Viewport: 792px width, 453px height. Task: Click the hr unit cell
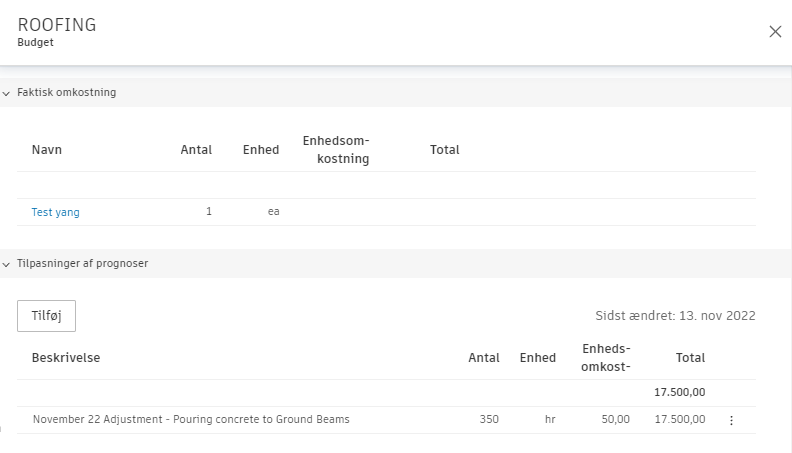click(x=550, y=420)
